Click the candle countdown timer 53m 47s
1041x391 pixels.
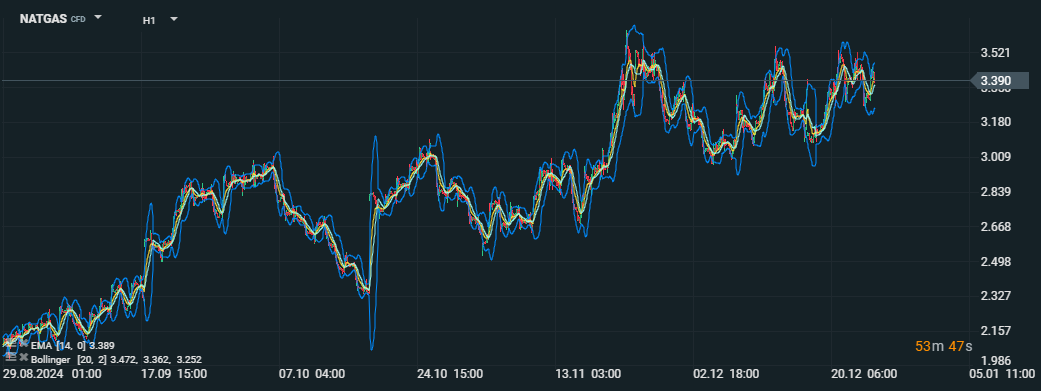943,346
